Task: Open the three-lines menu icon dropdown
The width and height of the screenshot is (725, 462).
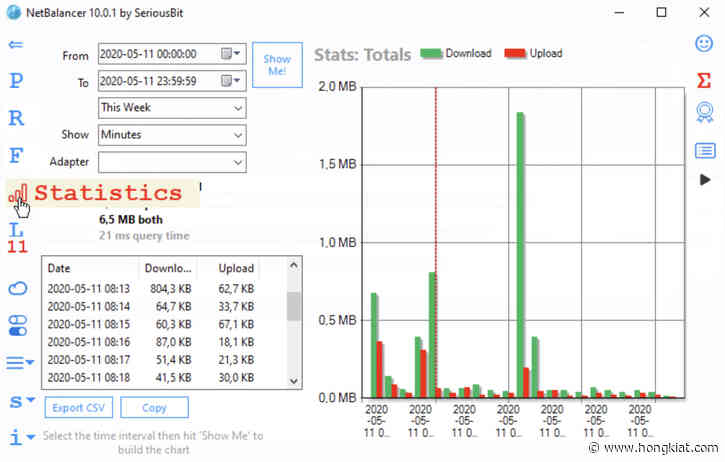Action: click(20, 363)
